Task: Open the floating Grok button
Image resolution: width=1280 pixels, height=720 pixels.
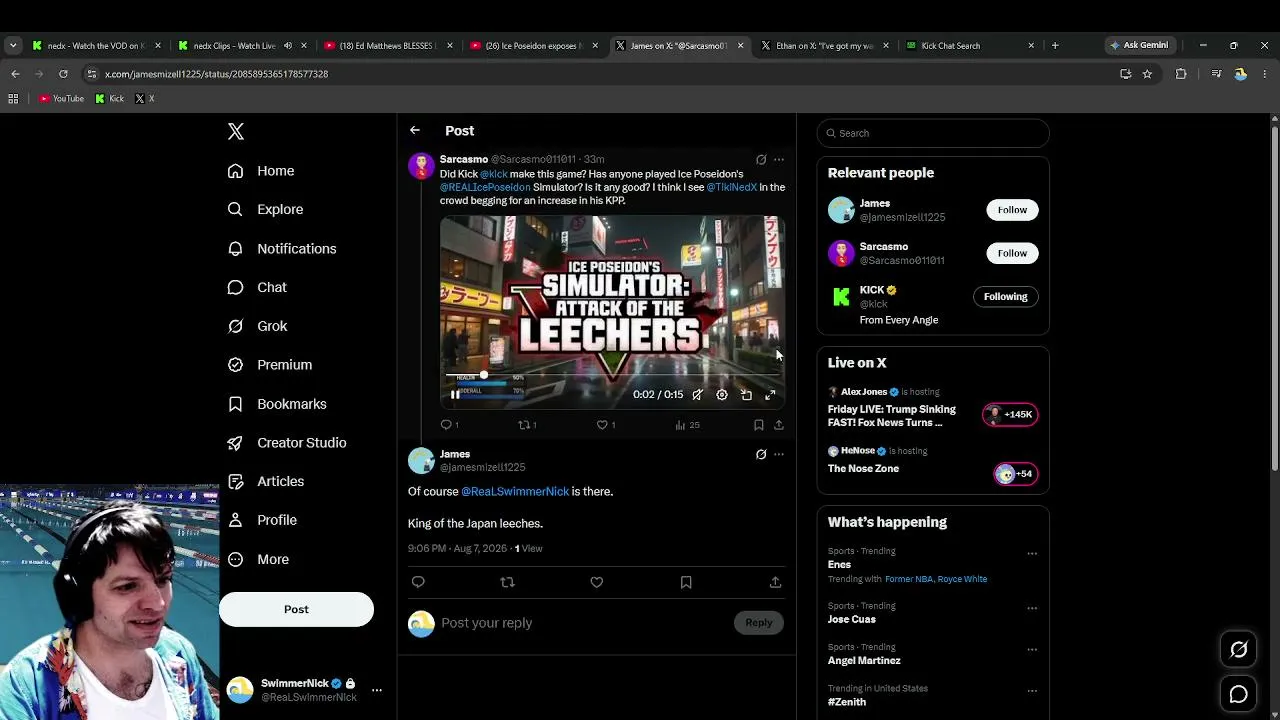Action: pyautogui.click(x=1238, y=650)
